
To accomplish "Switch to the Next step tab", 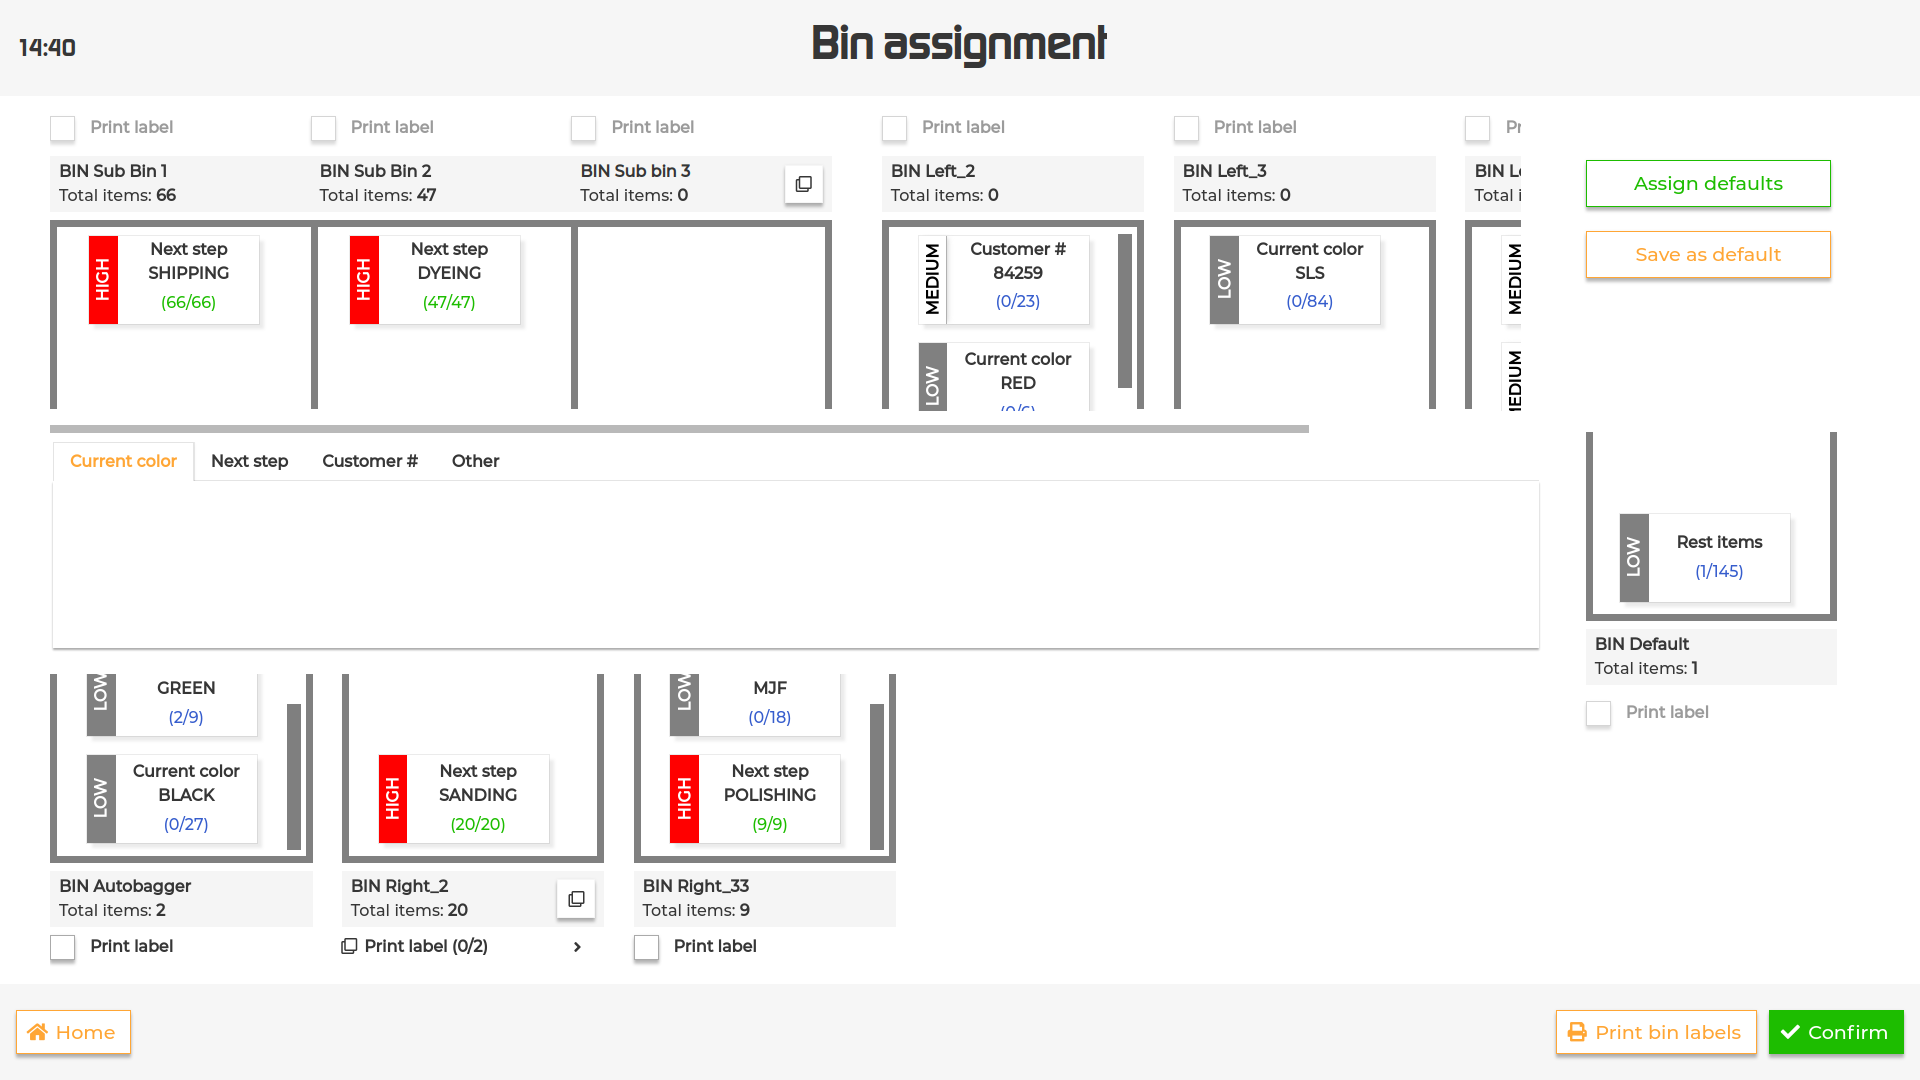I will (249, 461).
